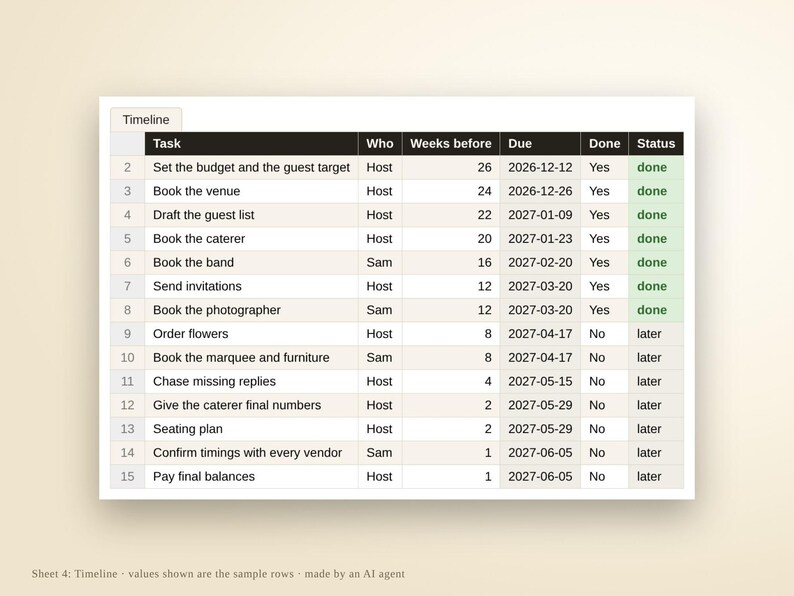Click 'done' status for Book the photographer row
This screenshot has width=794, height=596.
tap(656, 310)
